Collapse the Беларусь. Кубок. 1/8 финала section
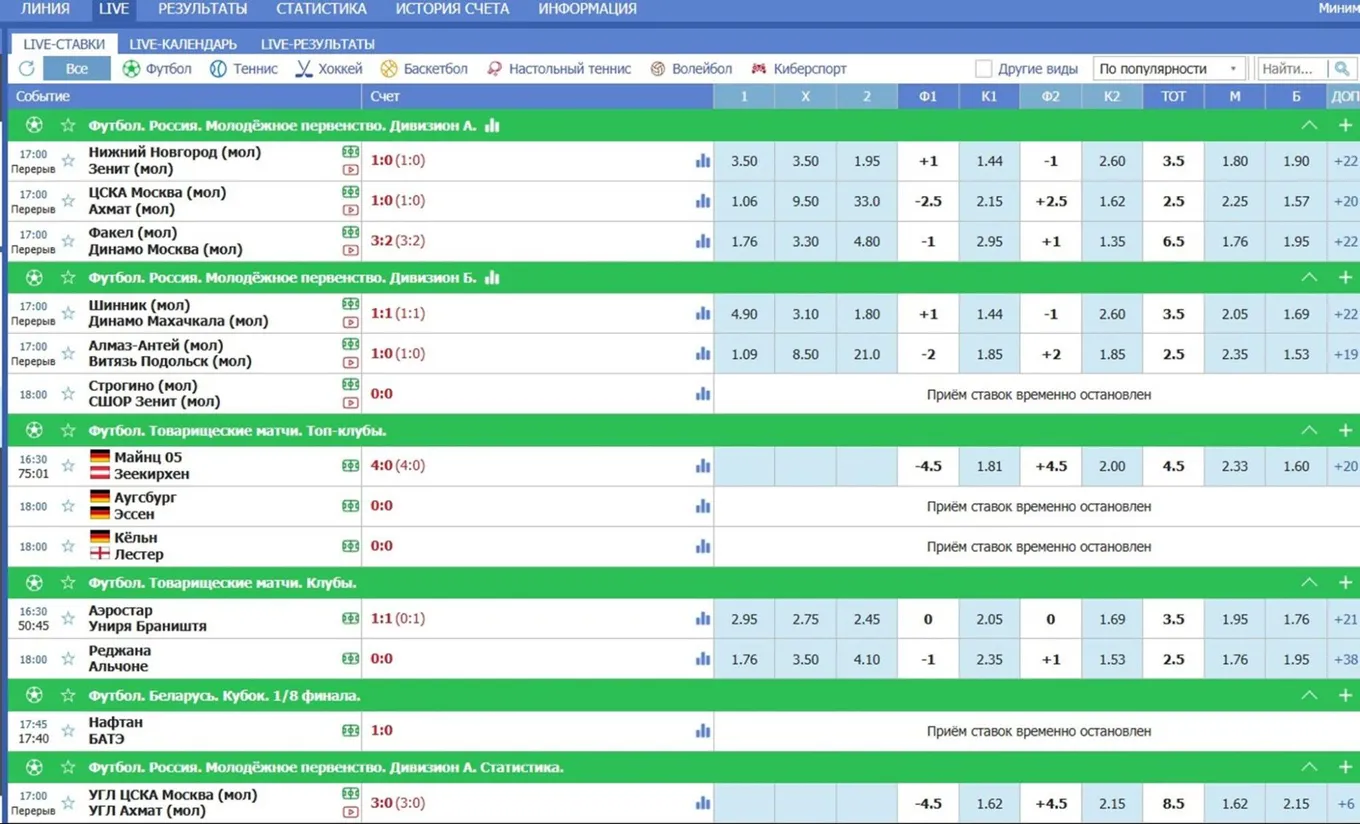Viewport: 1360px width, 824px height. point(1309,695)
